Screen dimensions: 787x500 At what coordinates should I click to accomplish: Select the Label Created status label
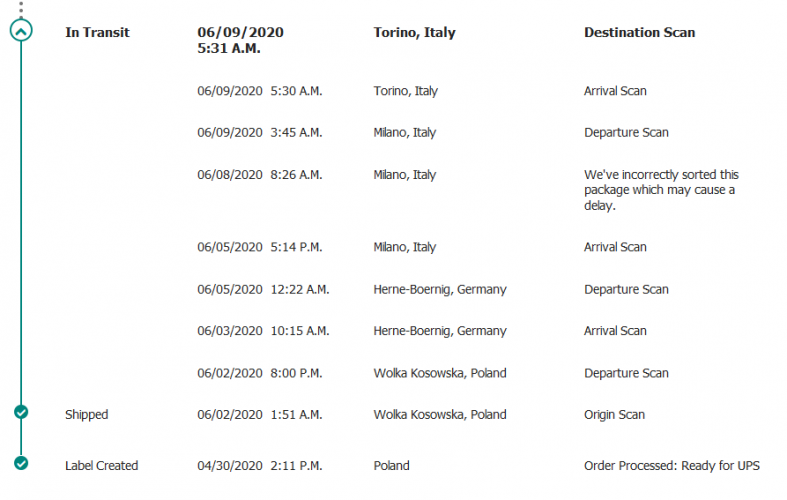point(101,465)
